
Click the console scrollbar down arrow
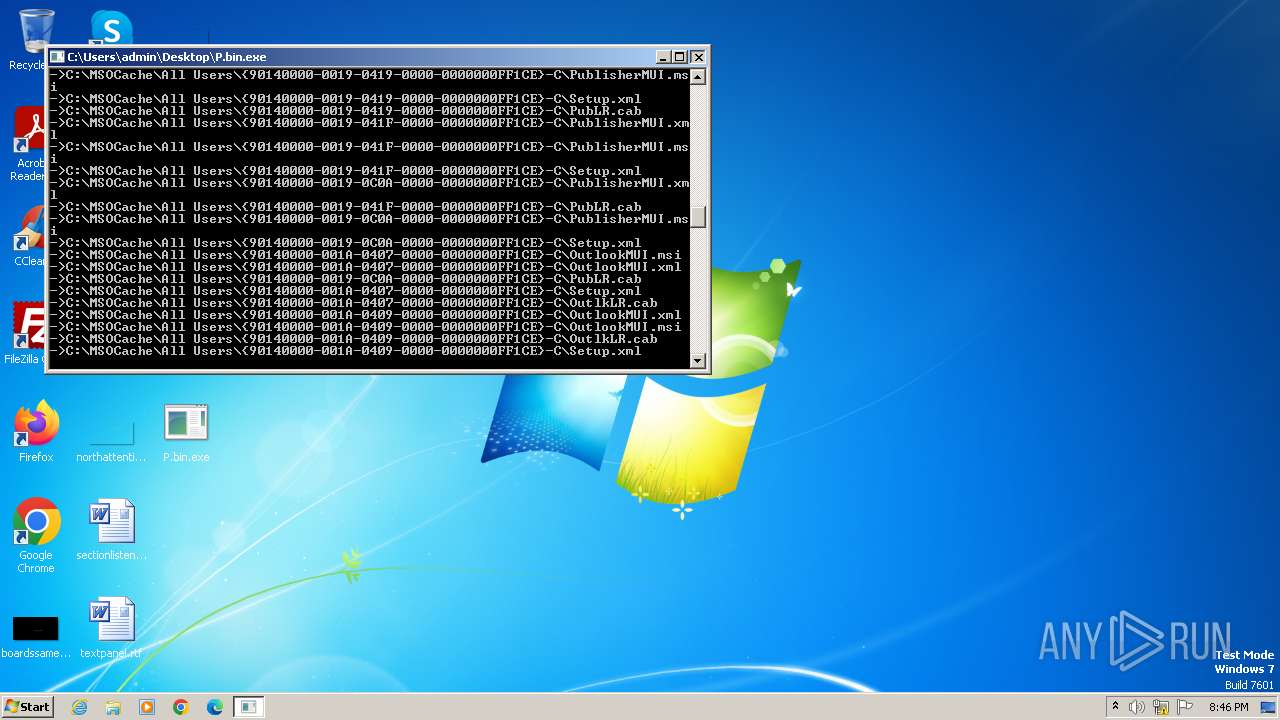pyautogui.click(x=698, y=361)
